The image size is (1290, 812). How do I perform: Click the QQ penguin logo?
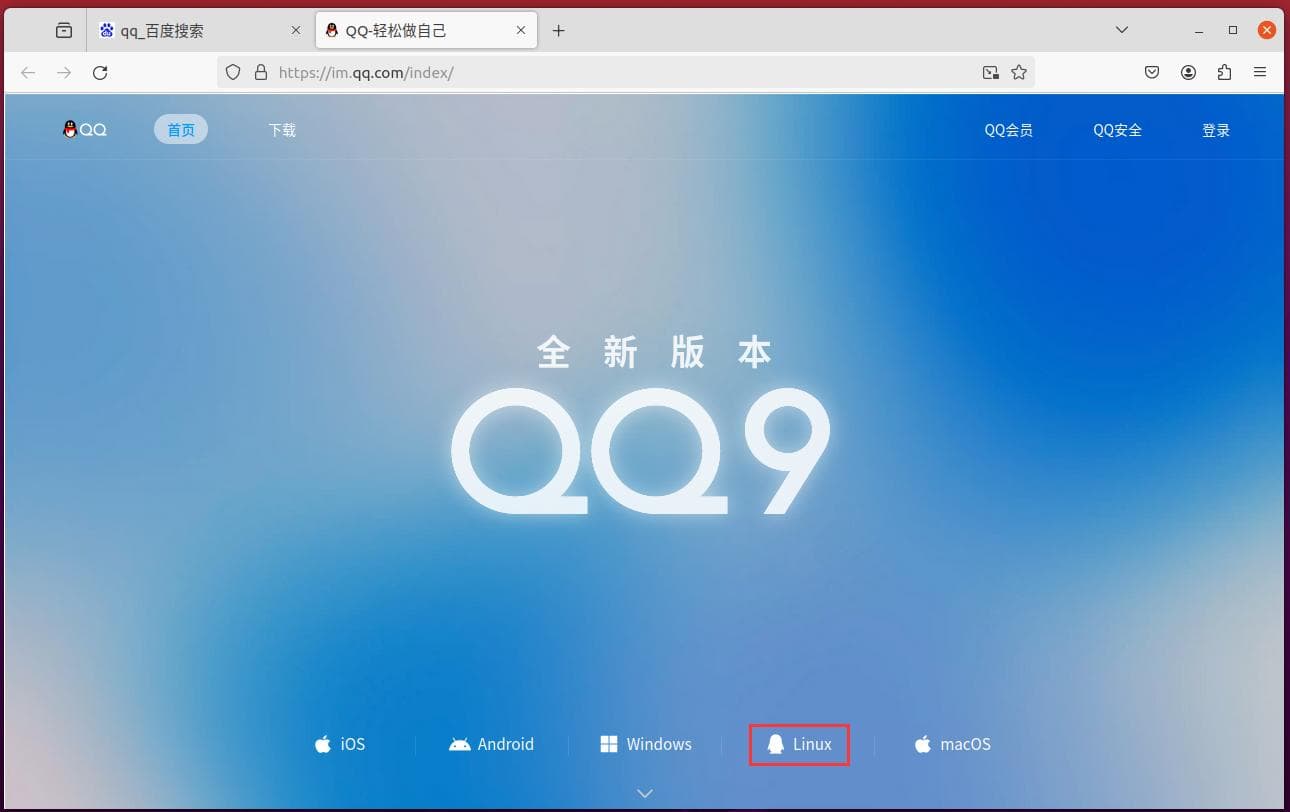[x=85, y=130]
